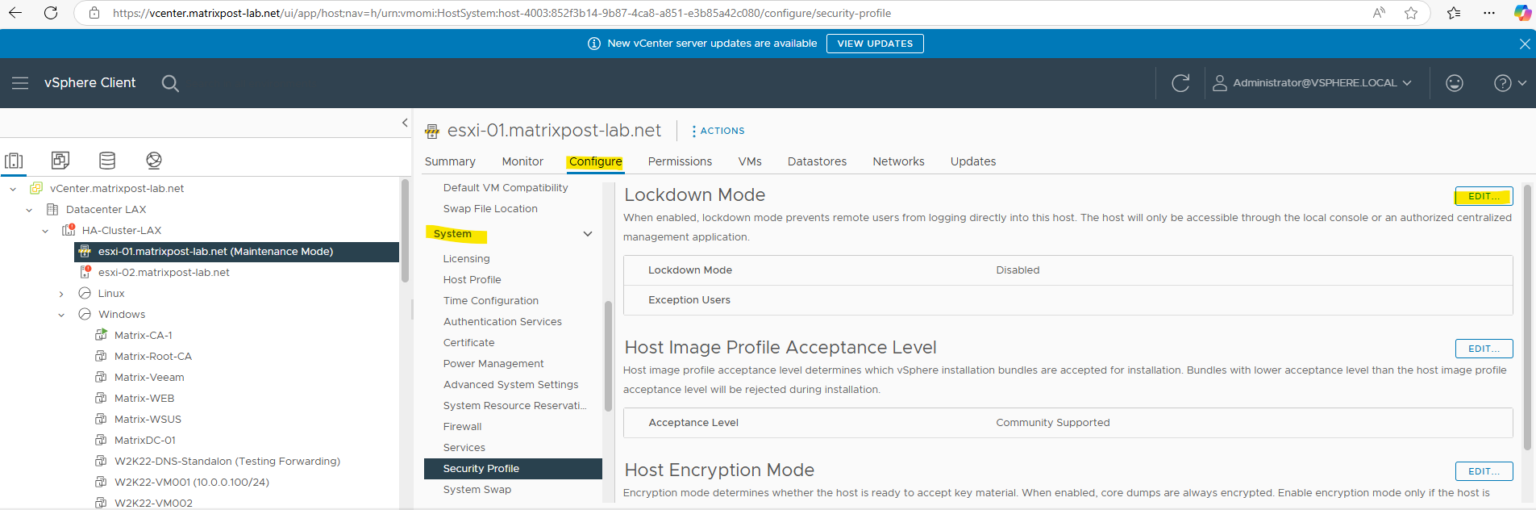Screen dimensions: 1536x510
Task: Switch to Storage inventory view
Action: [107, 160]
